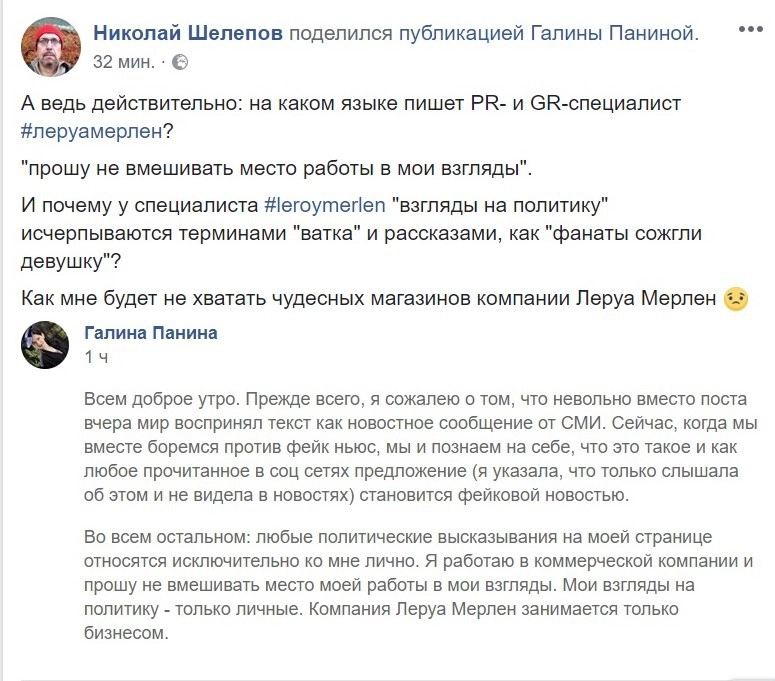Open Галина Панина's small avatar

pyautogui.click(x=44, y=345)
